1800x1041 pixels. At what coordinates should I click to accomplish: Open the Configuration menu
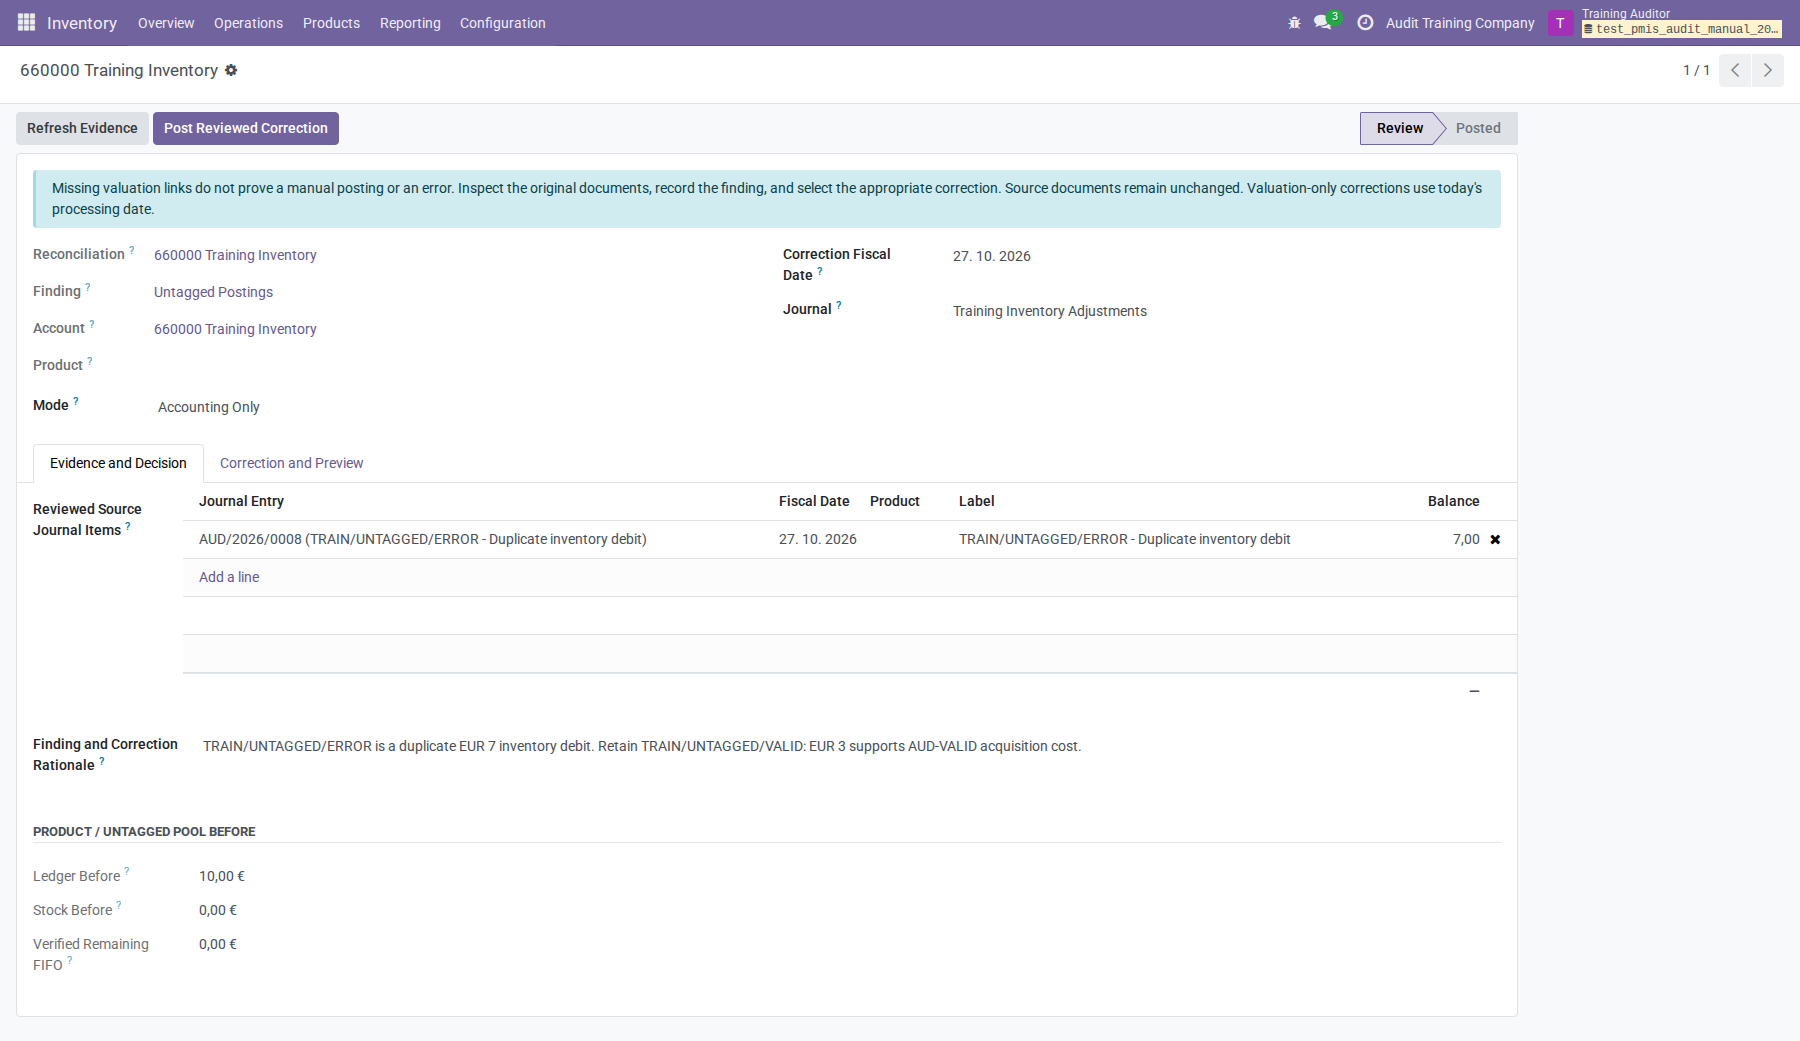coord(502,23)
